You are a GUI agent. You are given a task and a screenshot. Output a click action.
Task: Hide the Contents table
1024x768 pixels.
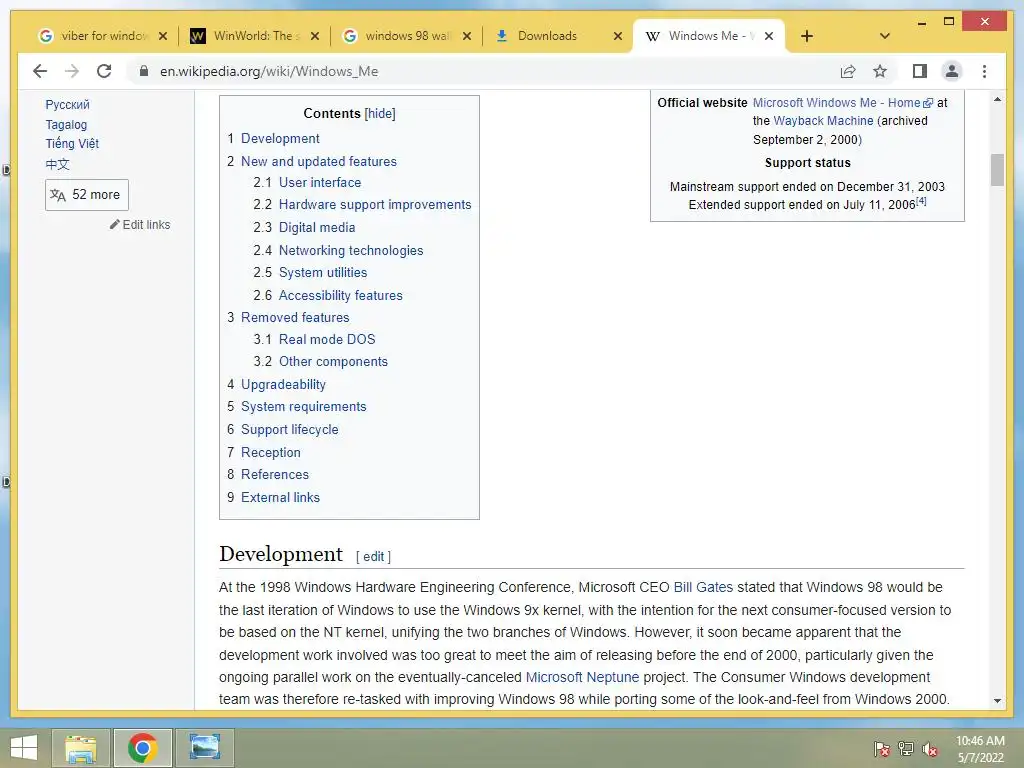point(380,114)
